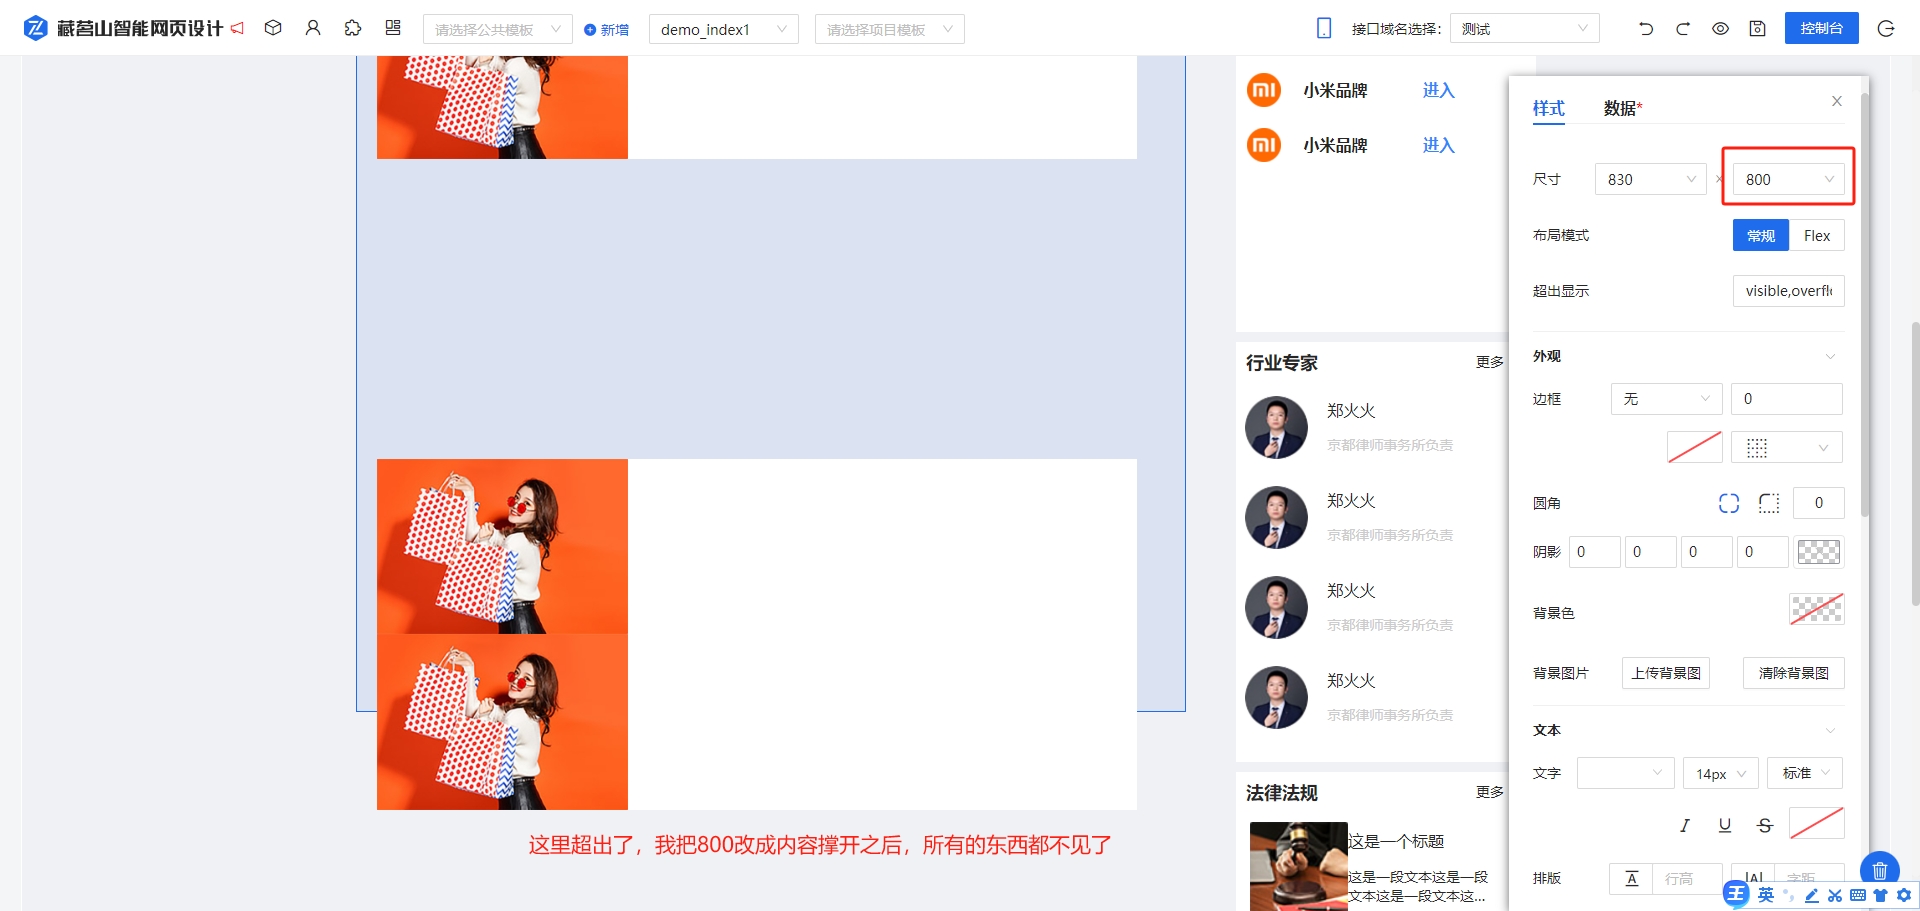This screenshot has width=1920, height=911.
Task: Click 更多 link beside 法律法规
Action: coord(1490,792)
